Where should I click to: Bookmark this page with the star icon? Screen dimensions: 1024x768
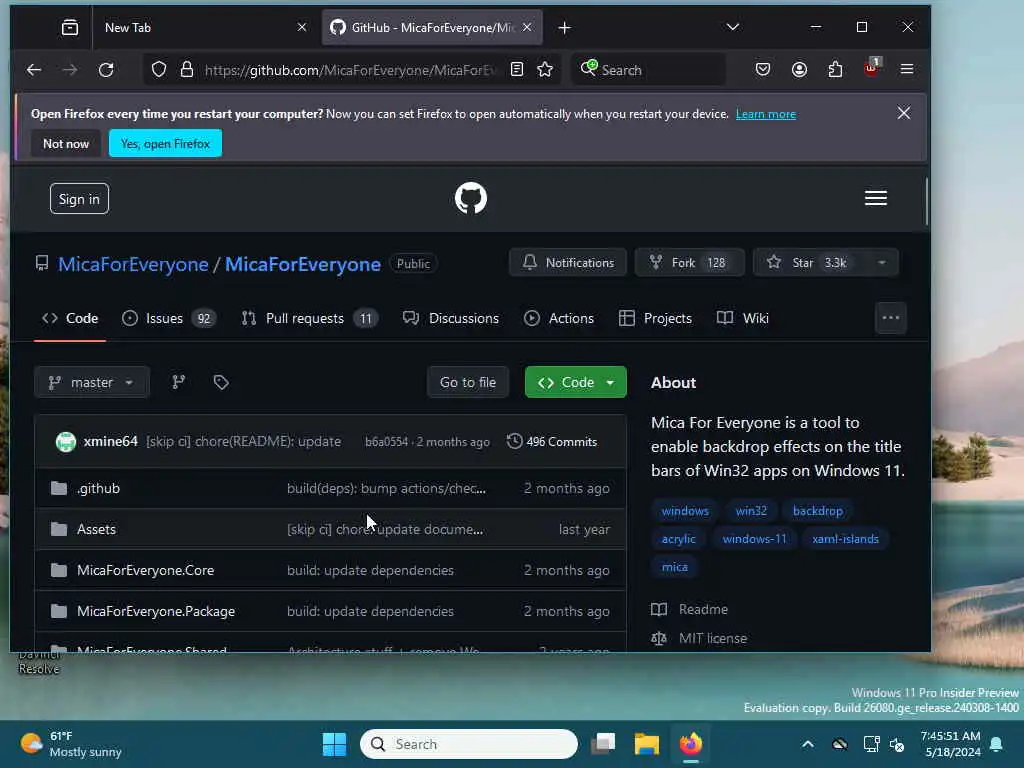point(545,69)
